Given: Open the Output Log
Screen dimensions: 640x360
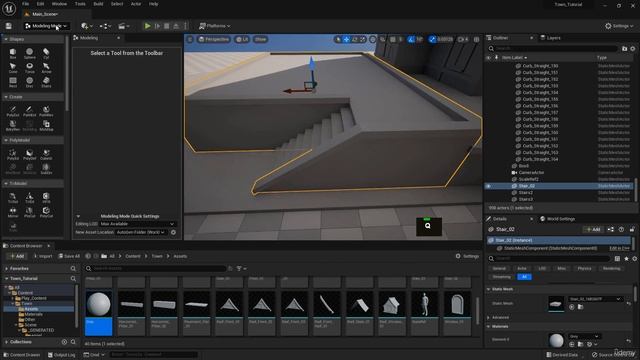Looking at the screenshot, I should point(61,355).
